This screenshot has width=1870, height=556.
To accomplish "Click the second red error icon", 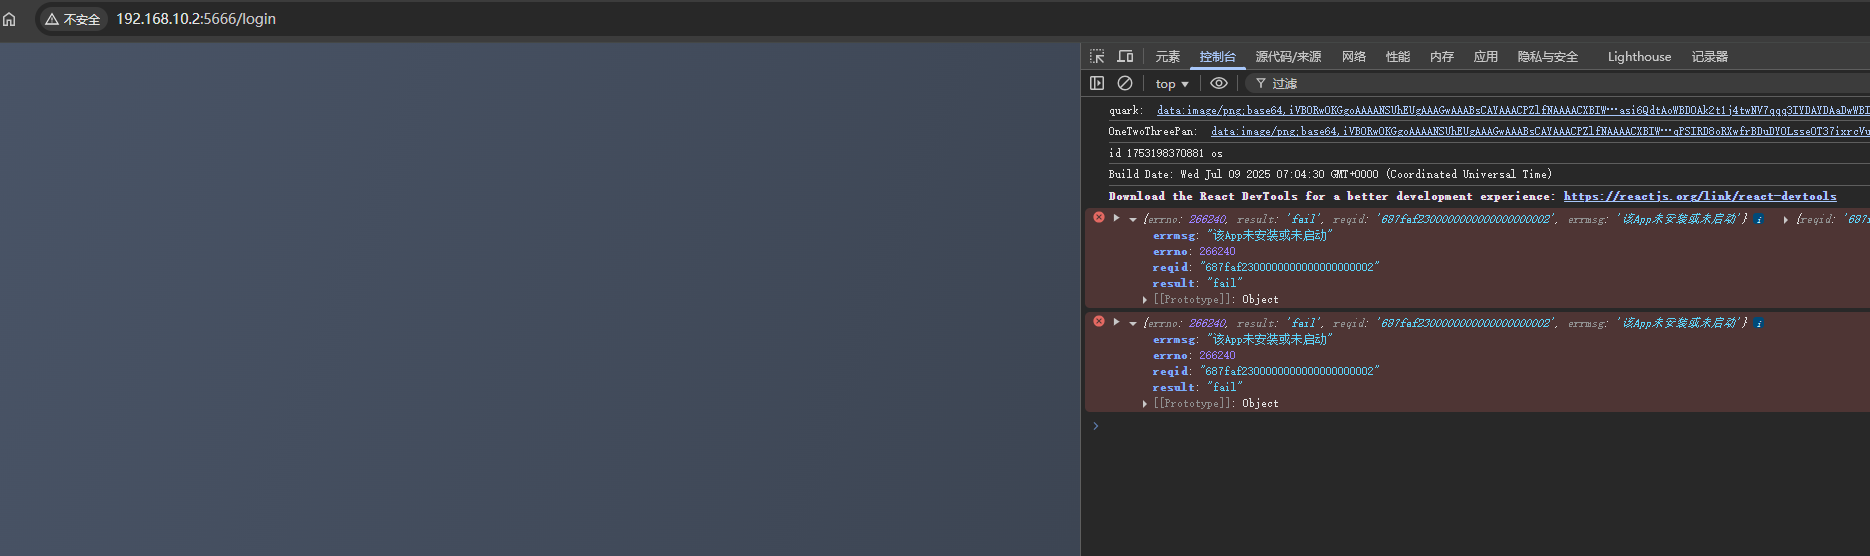I will coord(1099,321).
